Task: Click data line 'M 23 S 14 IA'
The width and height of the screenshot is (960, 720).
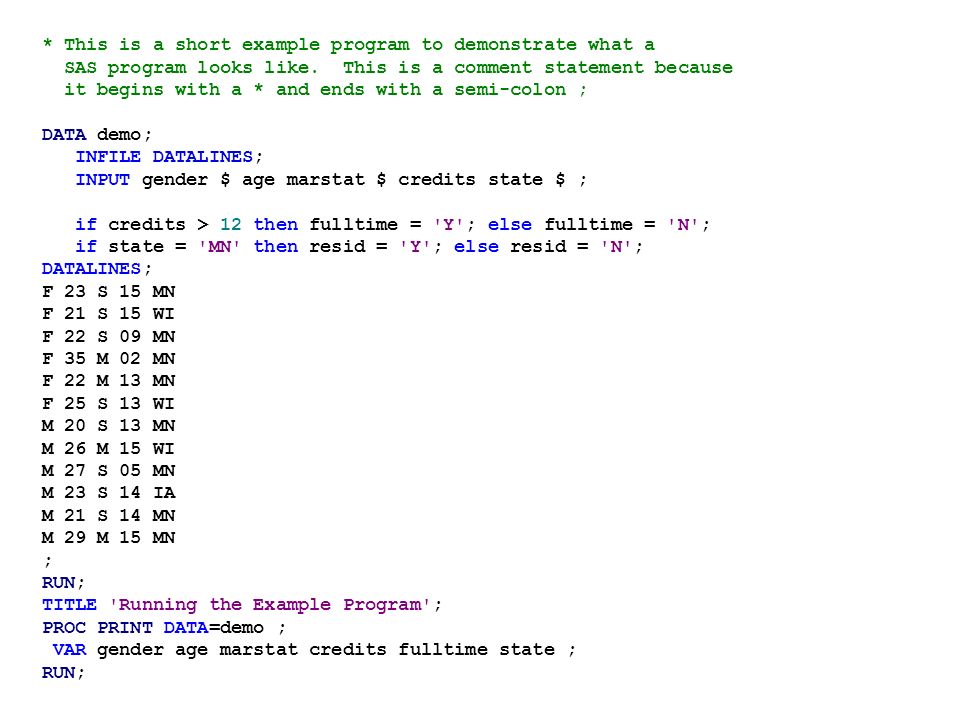Action: 108,492
